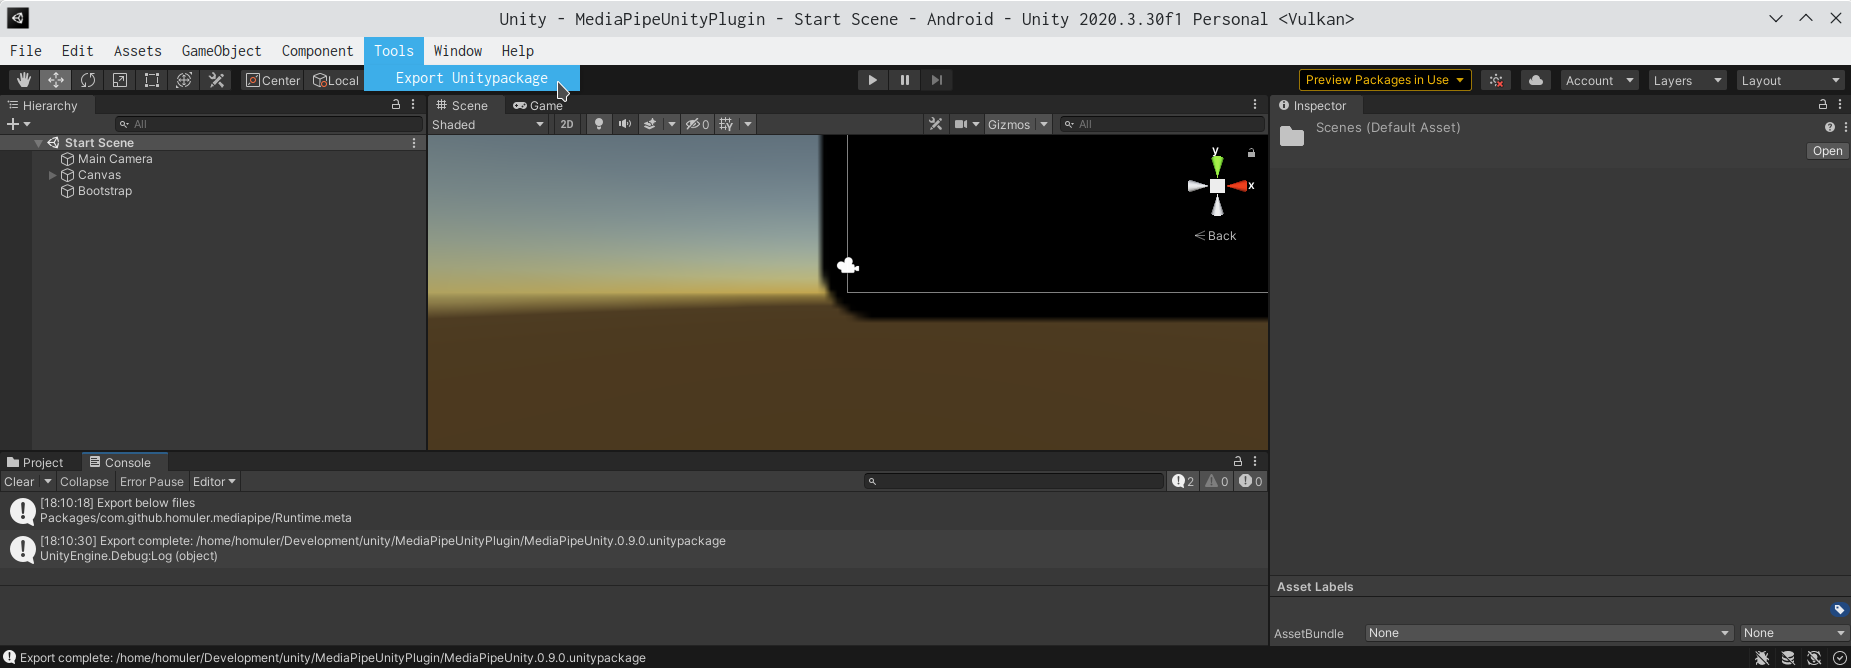Toggle Gizmos button in scene view

1009,124
